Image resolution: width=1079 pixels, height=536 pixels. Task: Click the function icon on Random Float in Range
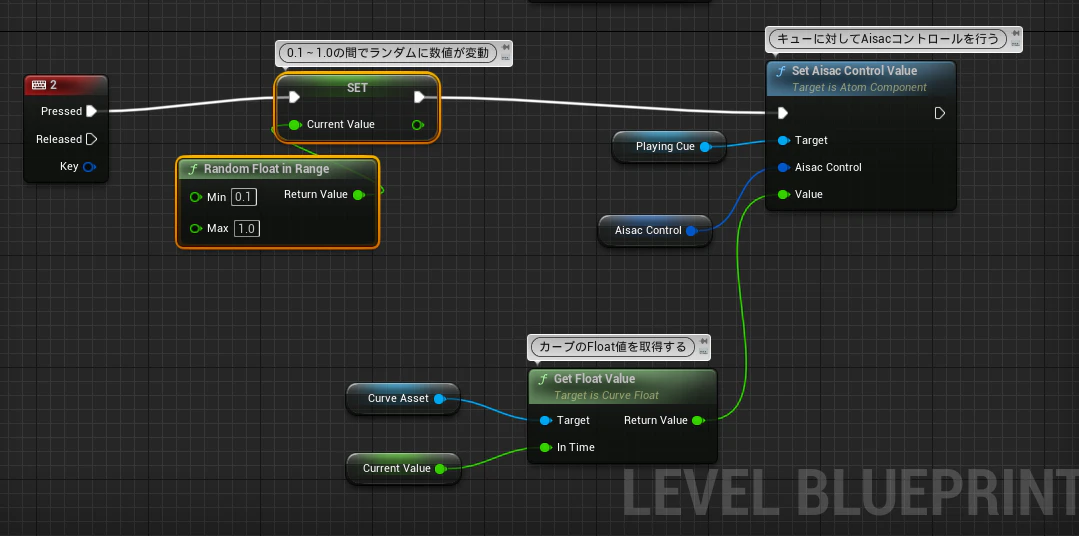[193, 169]
